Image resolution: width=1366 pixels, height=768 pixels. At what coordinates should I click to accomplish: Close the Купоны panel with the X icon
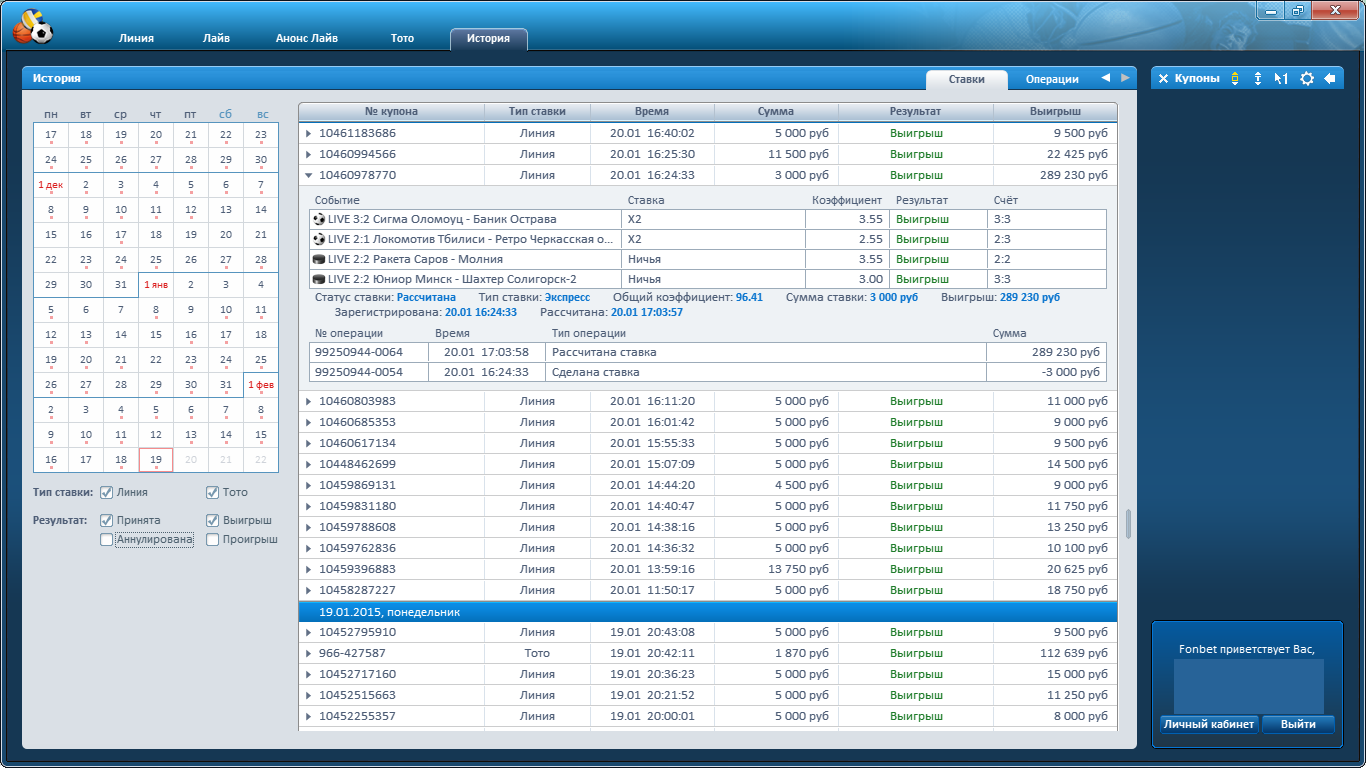tap(1163, 79)
